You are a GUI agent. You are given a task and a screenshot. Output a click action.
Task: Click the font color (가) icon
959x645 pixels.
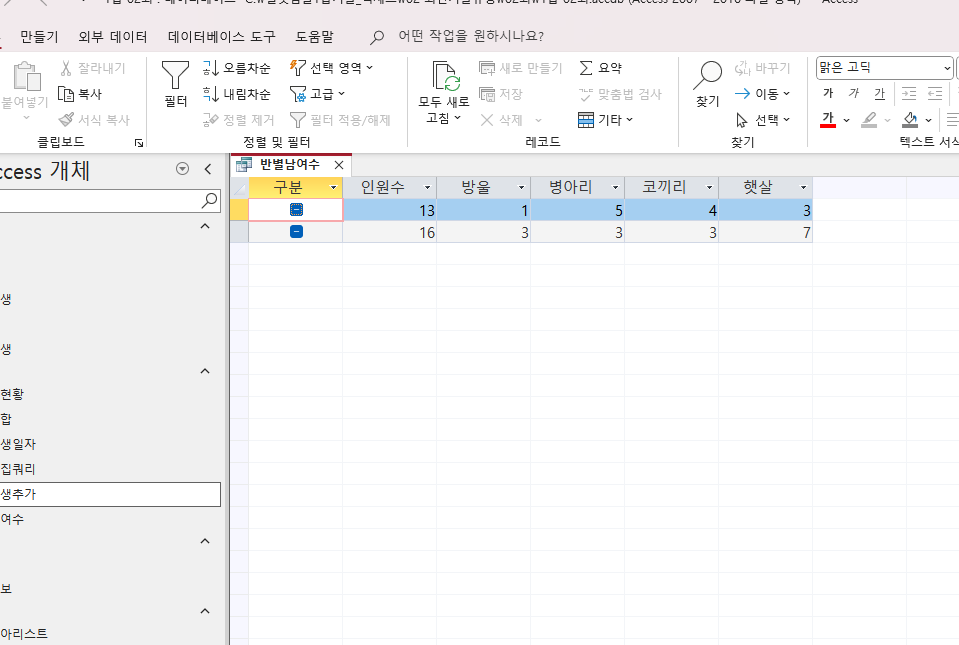pos(828,119)
